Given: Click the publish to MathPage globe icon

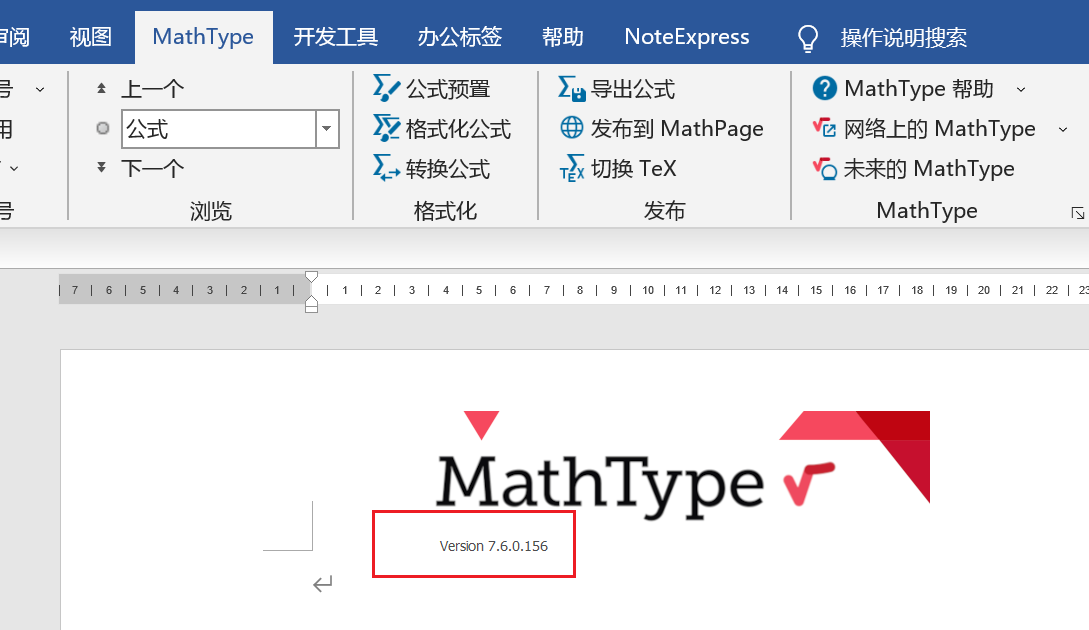Looking at the screenshot, I should pos(572,128).
